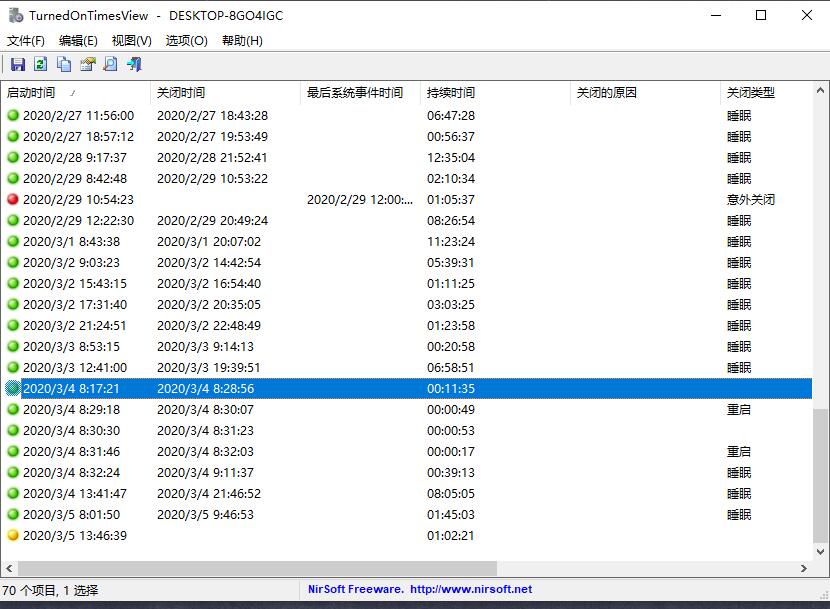Click the Copy selected items icon
Image resolution: width=830 pixels, height=609 pixels.
coord(64,65)
